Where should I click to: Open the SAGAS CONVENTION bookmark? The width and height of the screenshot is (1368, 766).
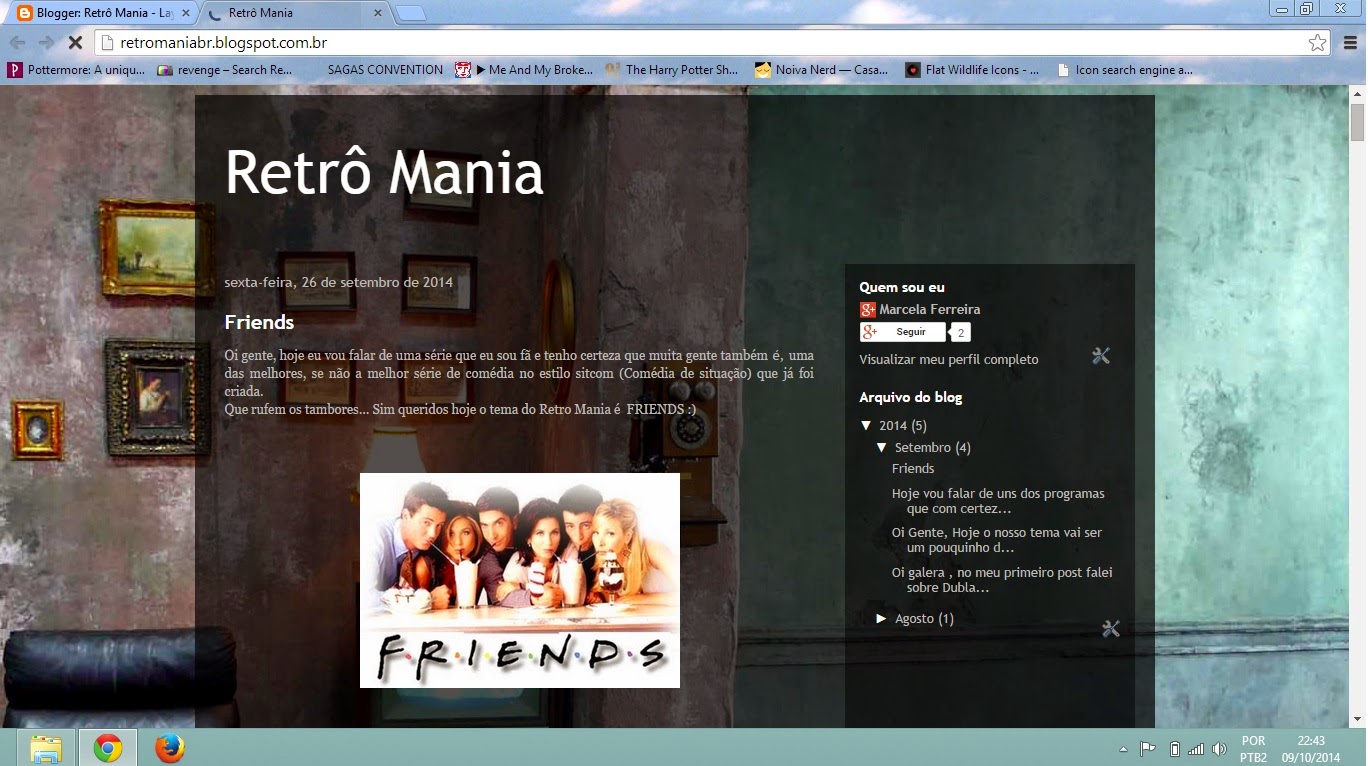point(385,70)
